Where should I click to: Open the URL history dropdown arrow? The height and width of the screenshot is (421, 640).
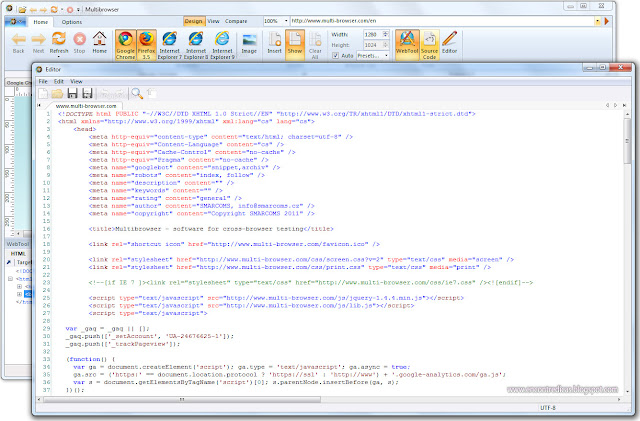(598, 21)
